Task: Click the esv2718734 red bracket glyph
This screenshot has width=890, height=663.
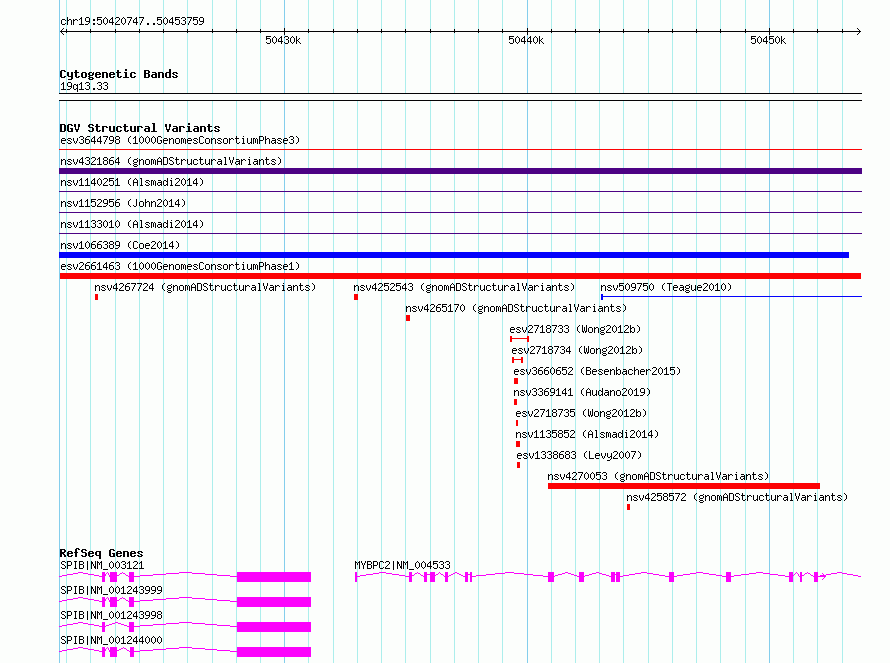Action: click(x=517, y=360)
